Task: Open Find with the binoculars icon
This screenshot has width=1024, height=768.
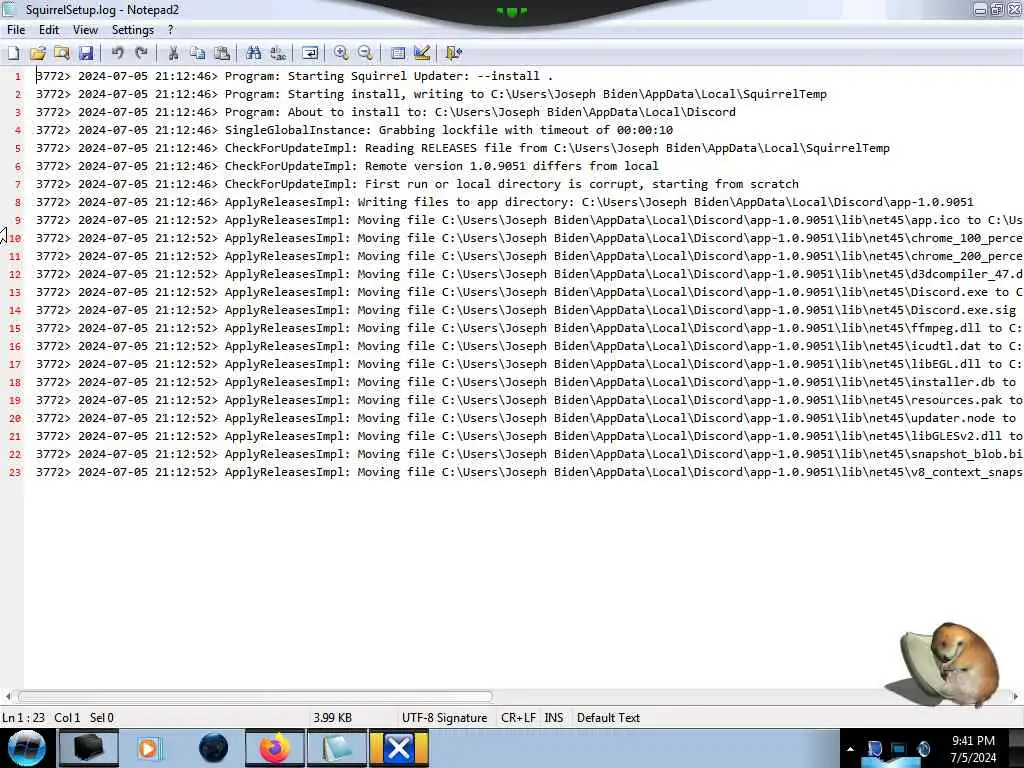Action: [253, 54]
